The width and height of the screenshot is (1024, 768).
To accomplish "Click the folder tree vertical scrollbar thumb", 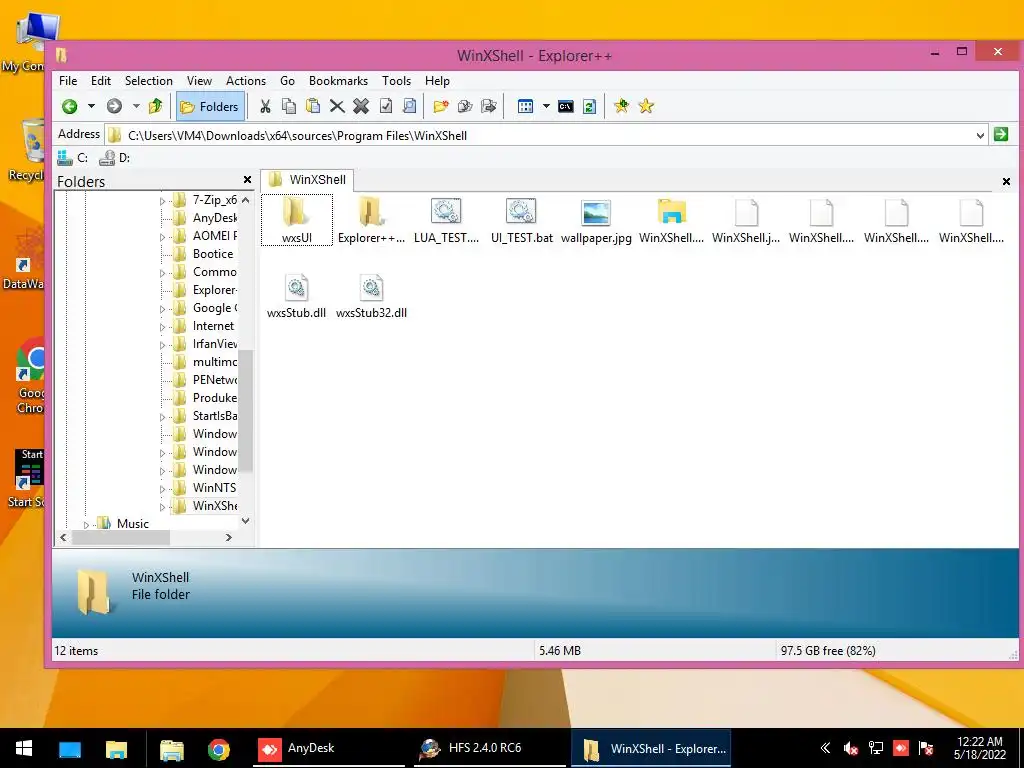I will 246,410.
